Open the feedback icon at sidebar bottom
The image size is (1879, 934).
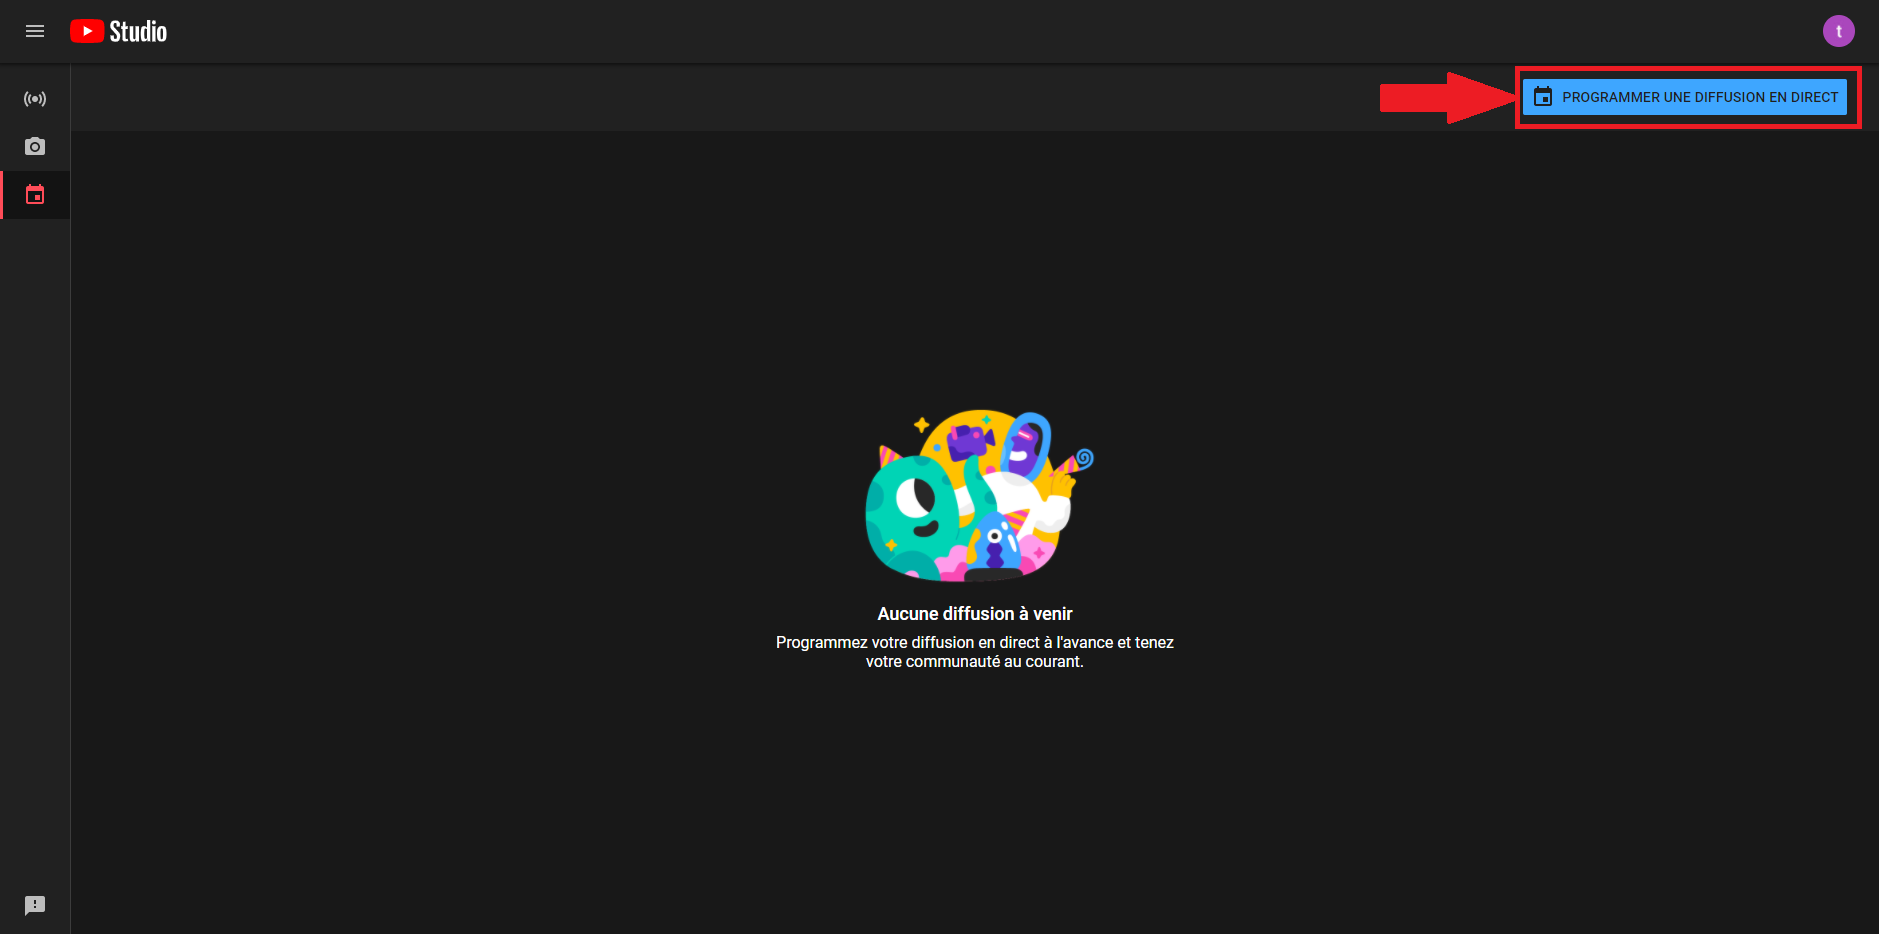click(35, 905)
